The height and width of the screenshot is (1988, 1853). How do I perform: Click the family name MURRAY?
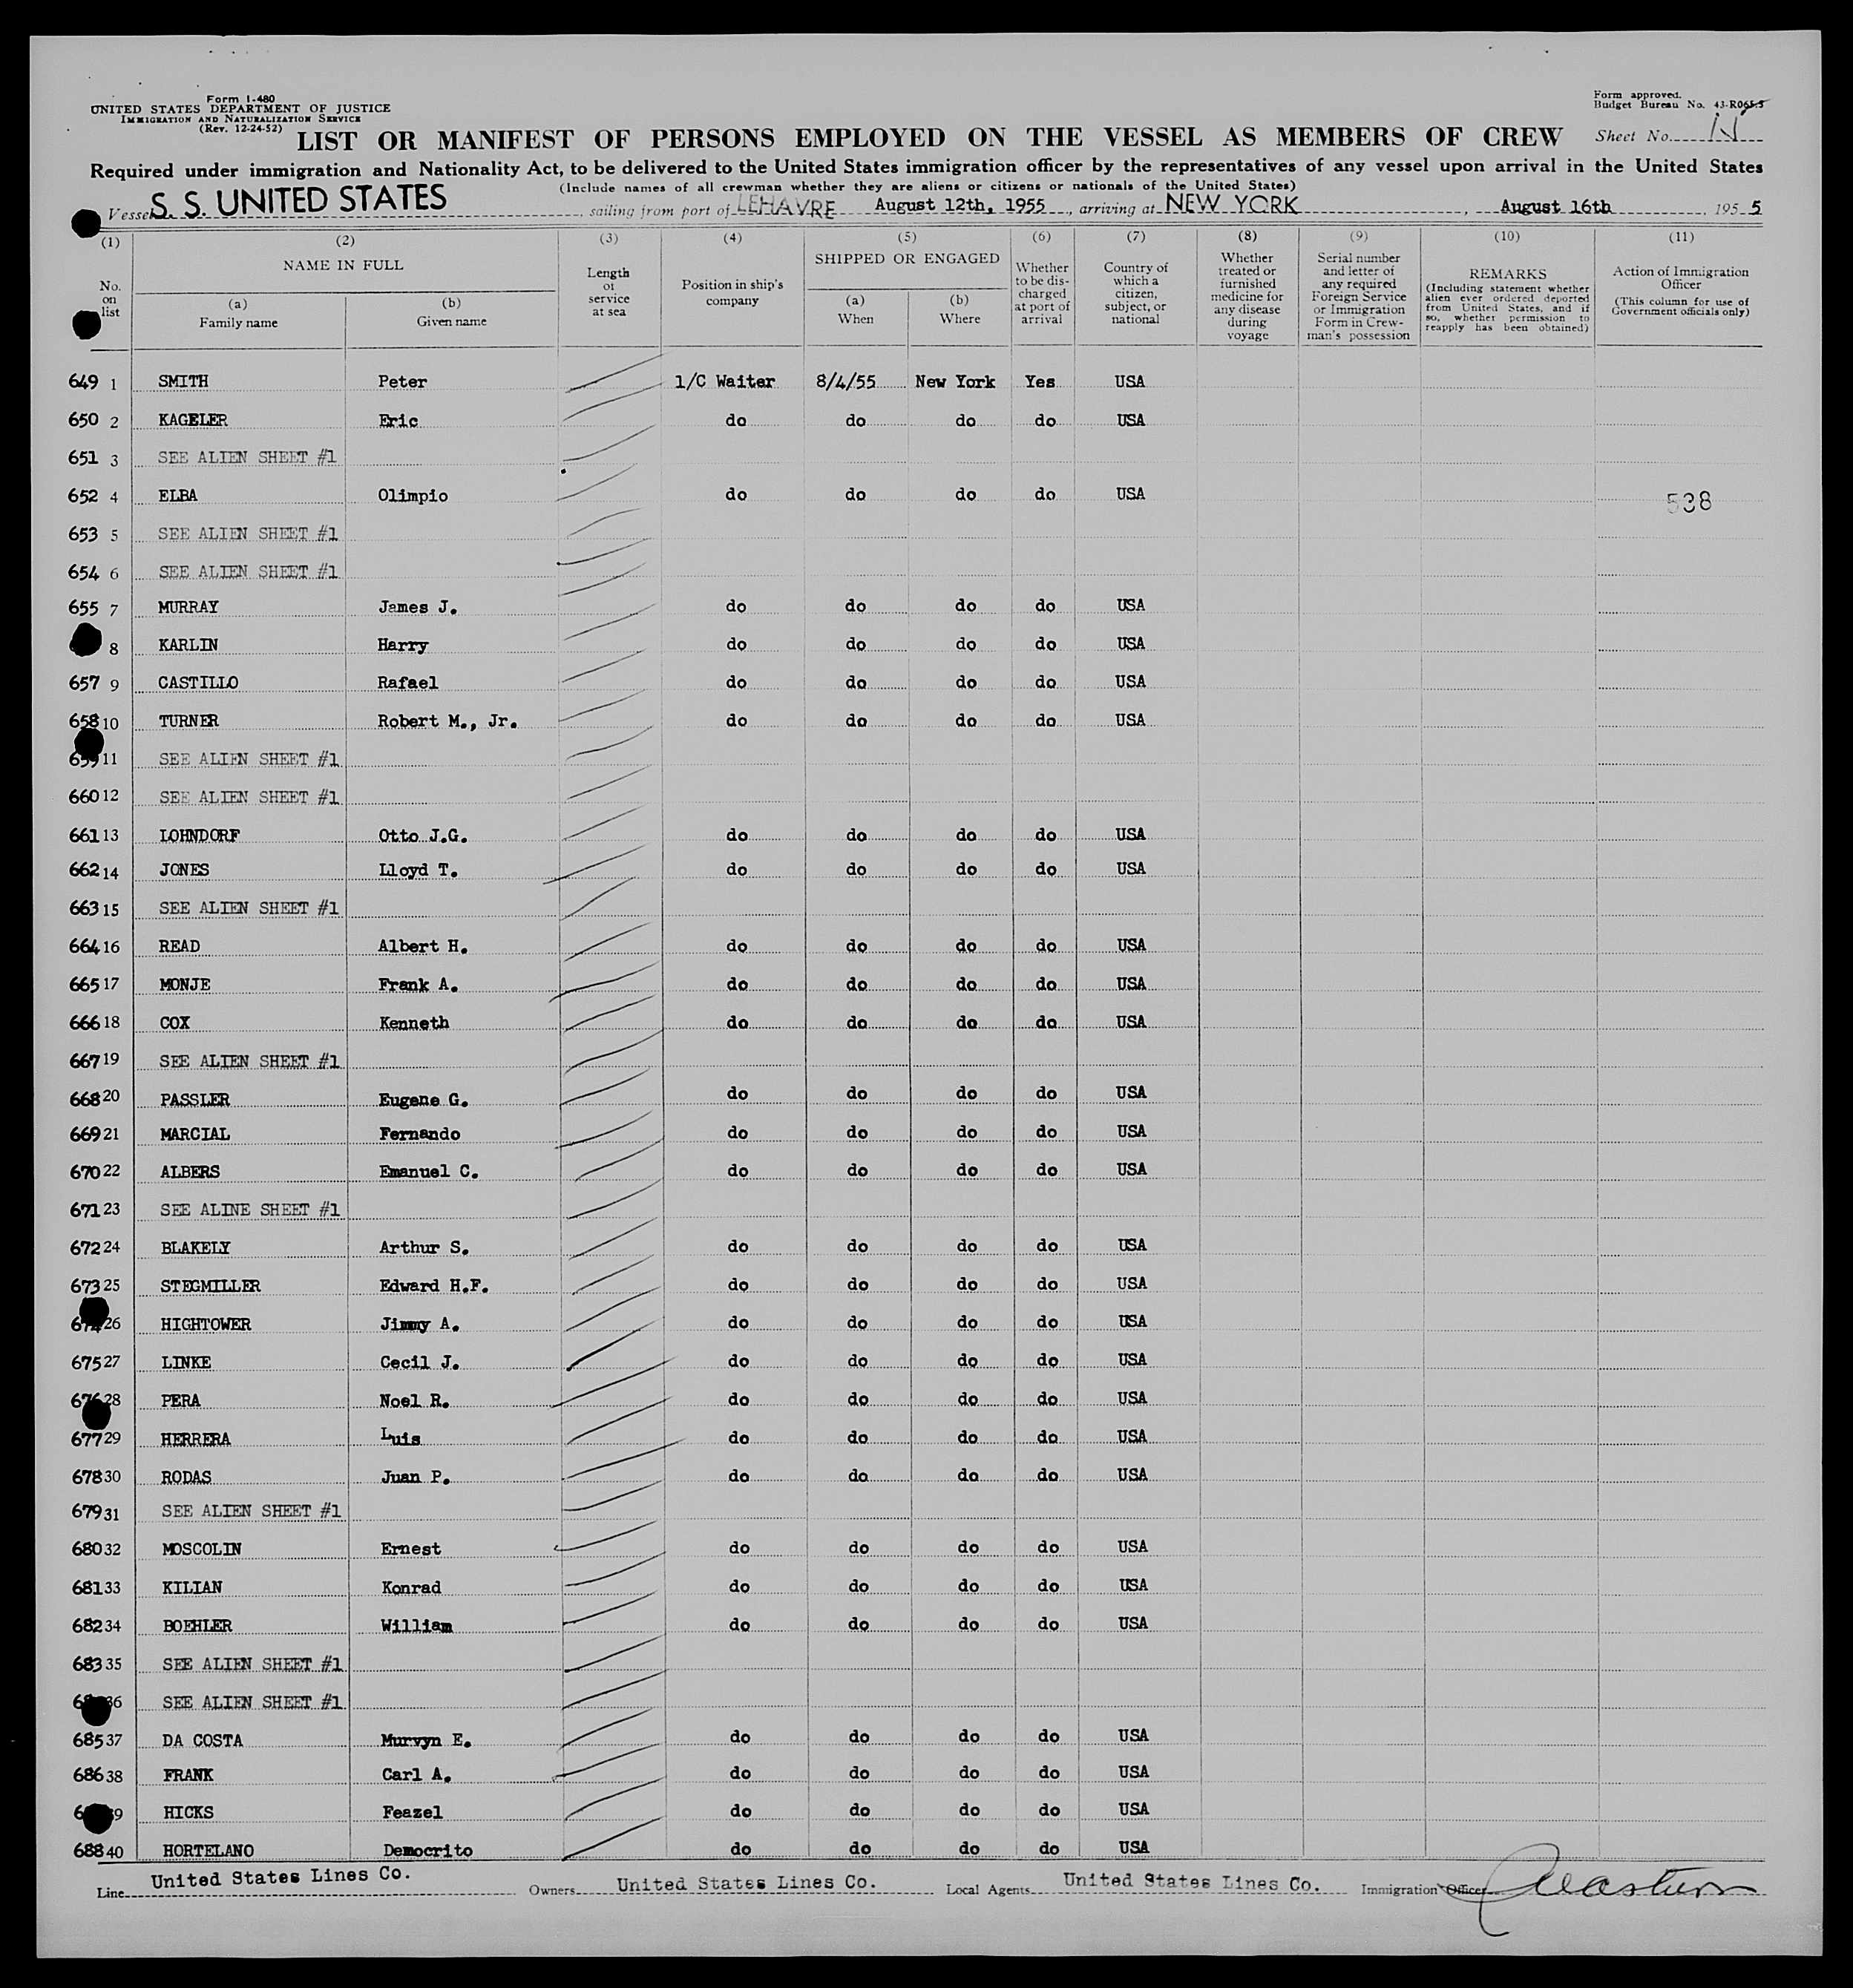pos(188,607)
